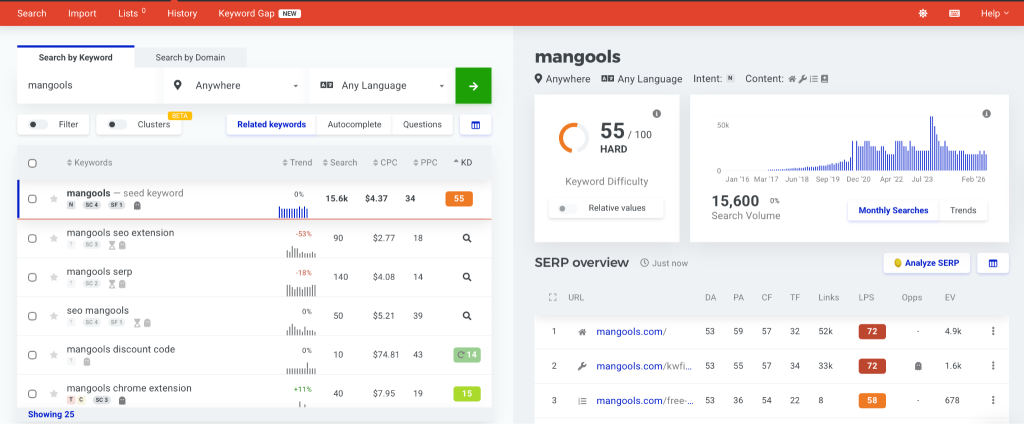Screen dimensions: 1024x424
Task: Open the keyboard shortcuts icon
Action: tap(954, 13)
